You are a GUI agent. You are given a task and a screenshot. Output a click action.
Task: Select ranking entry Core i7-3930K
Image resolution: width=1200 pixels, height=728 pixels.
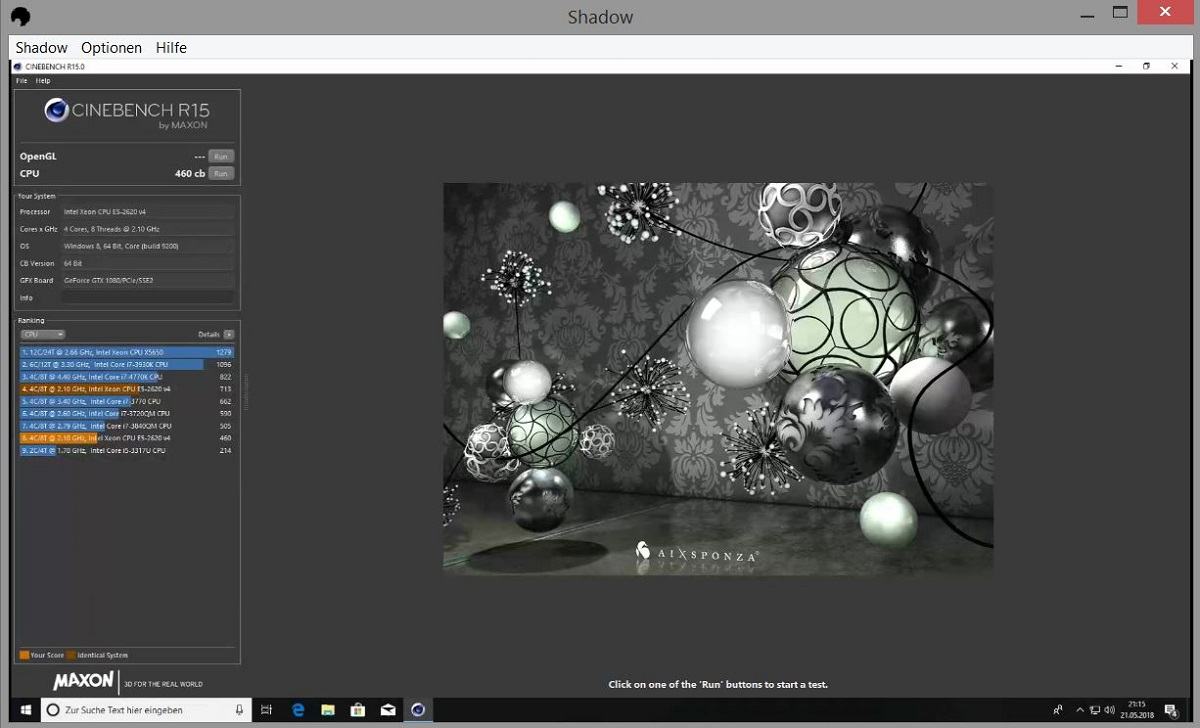tap(127, 364)
